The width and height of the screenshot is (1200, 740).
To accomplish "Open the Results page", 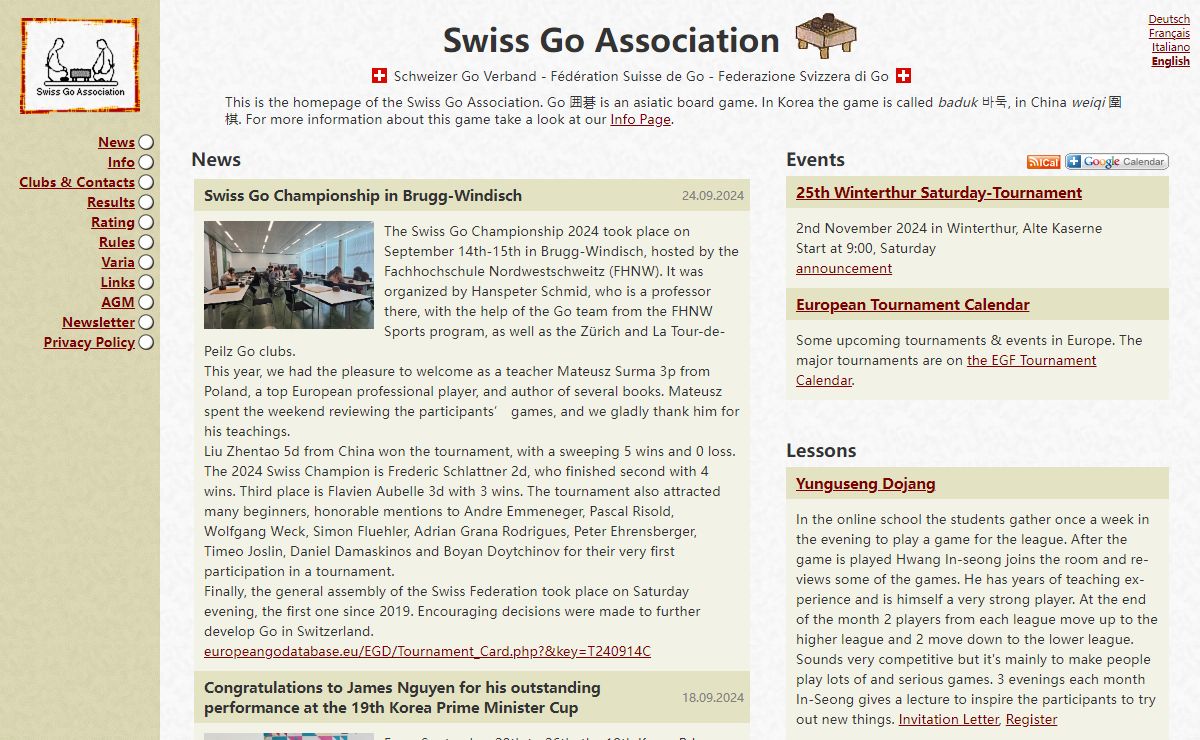I will (x=111, y=202).
